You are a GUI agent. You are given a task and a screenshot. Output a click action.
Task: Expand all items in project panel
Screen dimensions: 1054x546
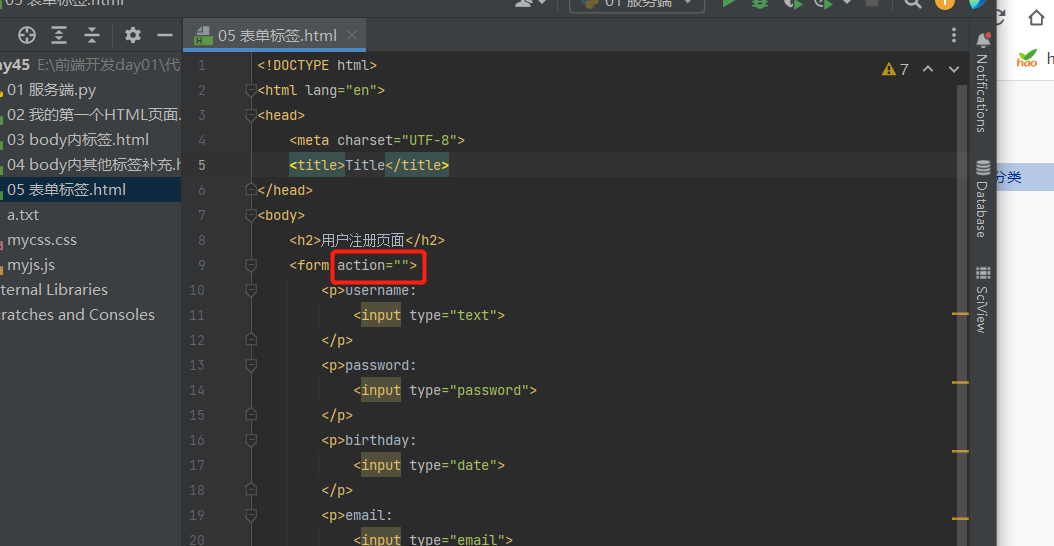[x=59, y=35]
